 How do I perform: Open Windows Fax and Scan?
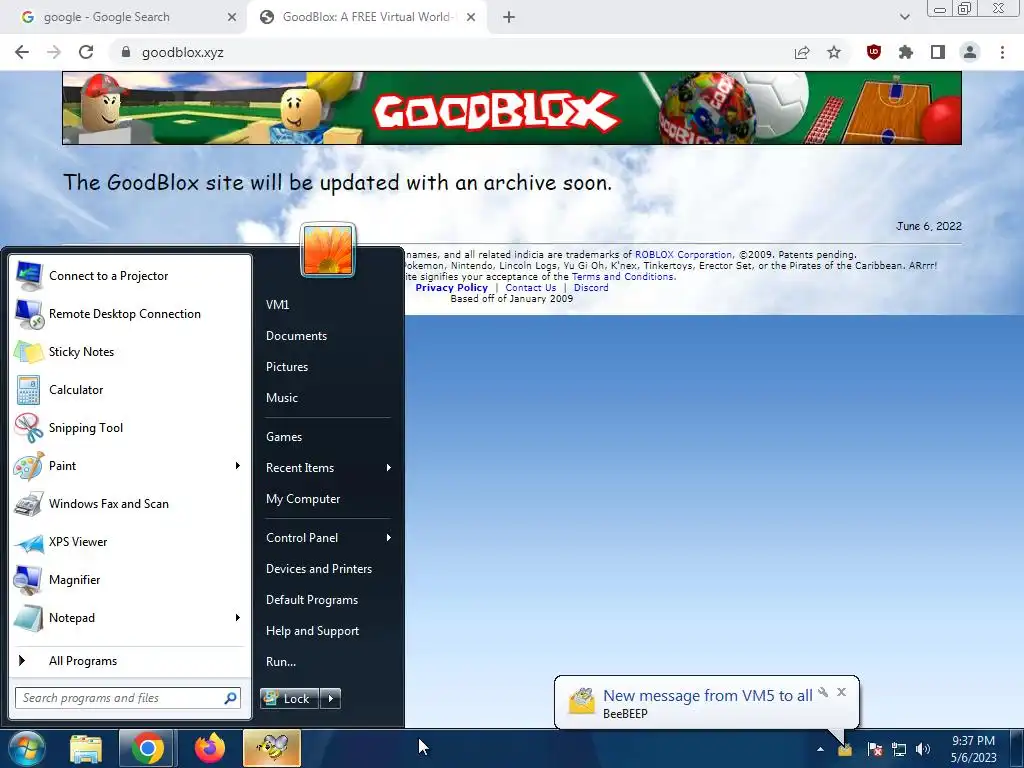[129, 504]
